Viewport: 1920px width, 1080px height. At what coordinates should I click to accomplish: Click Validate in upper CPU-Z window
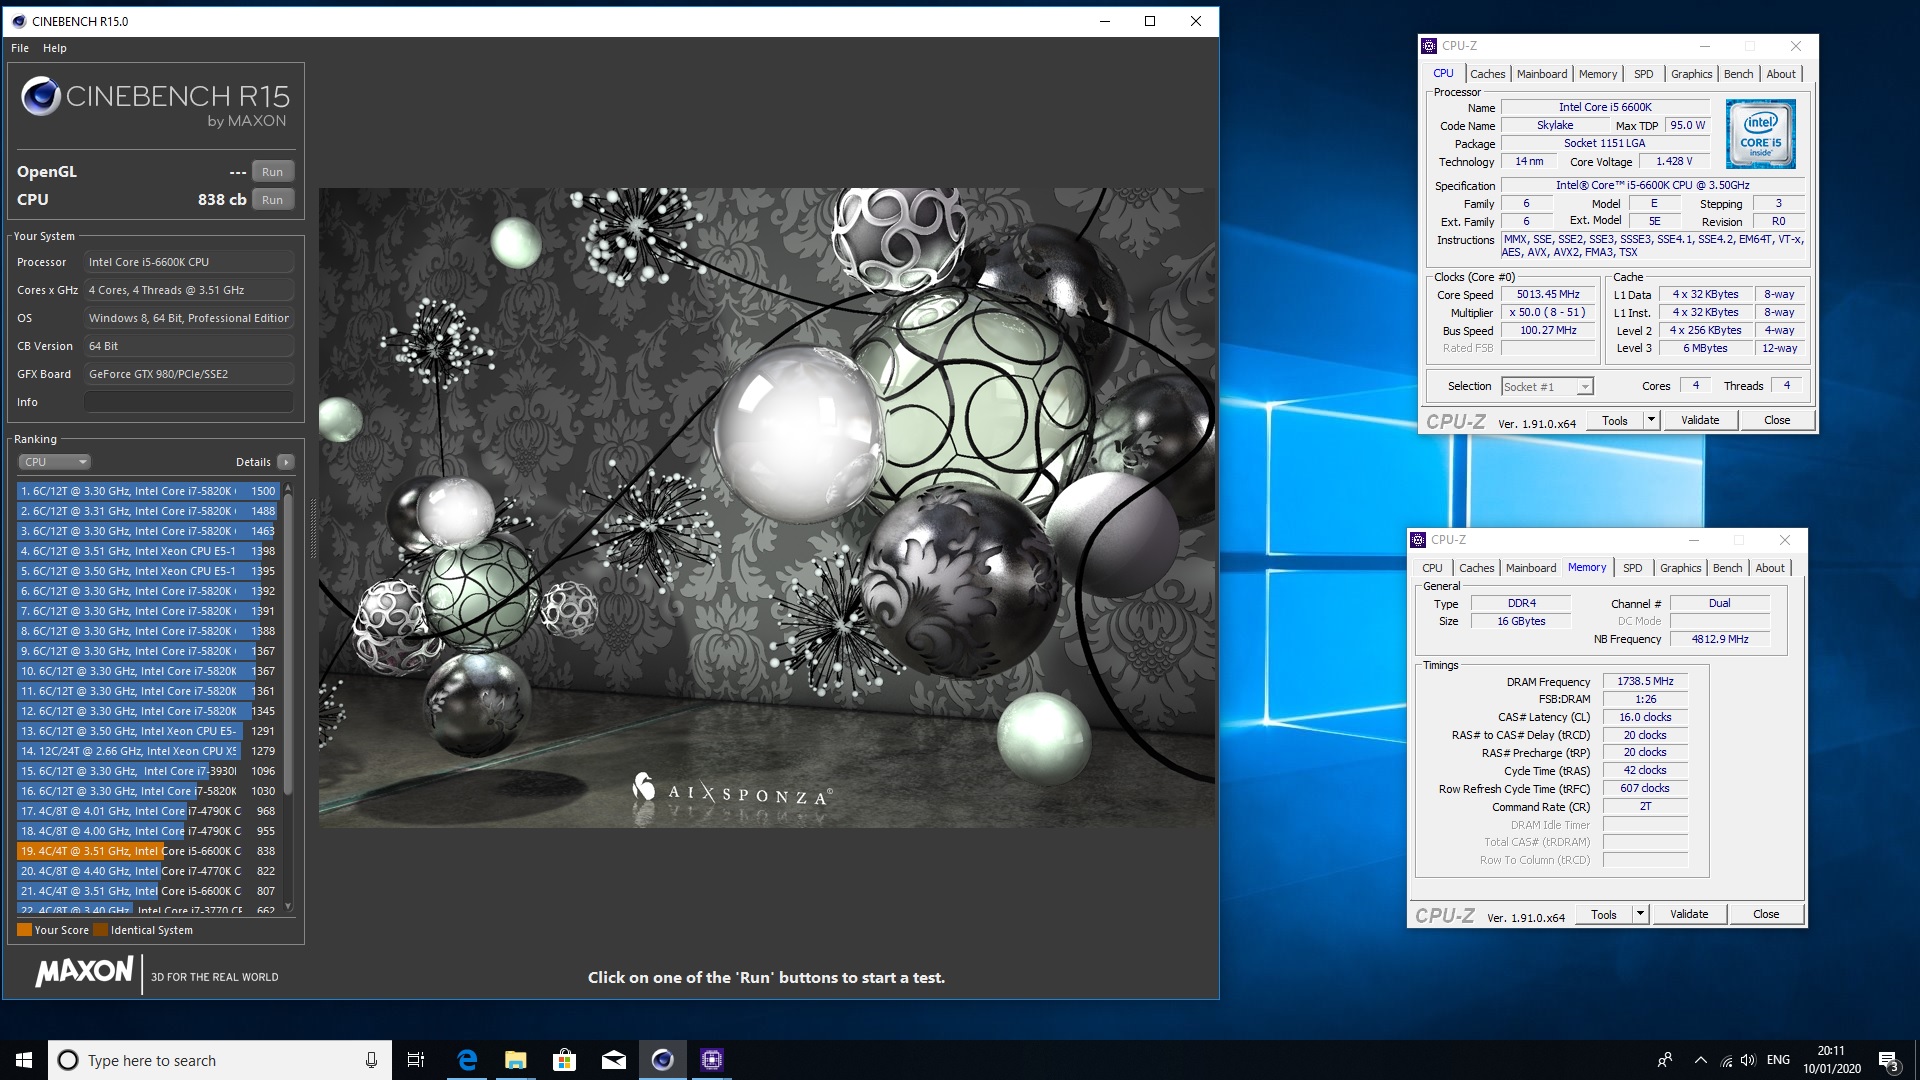point(1700,421)
